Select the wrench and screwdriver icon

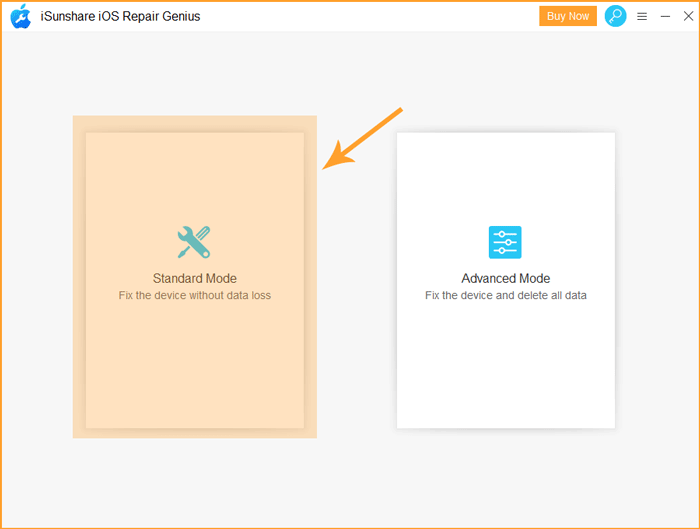click(x=194, y=242)
